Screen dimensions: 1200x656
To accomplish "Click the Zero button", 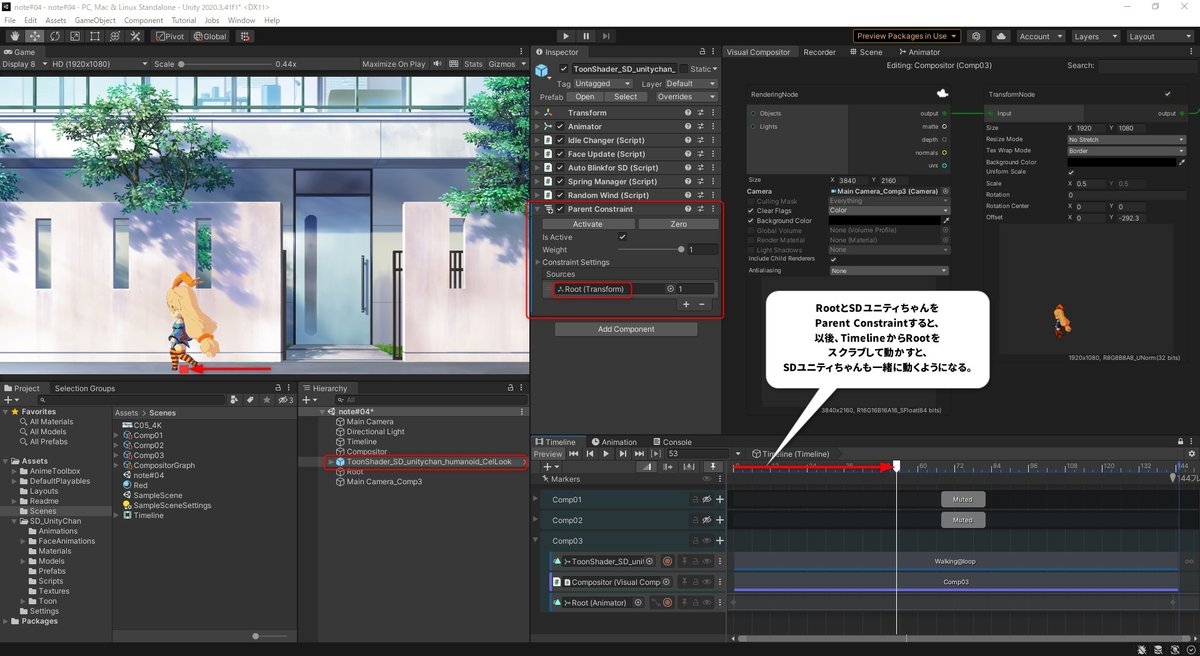I will click(x=678, y=224).
